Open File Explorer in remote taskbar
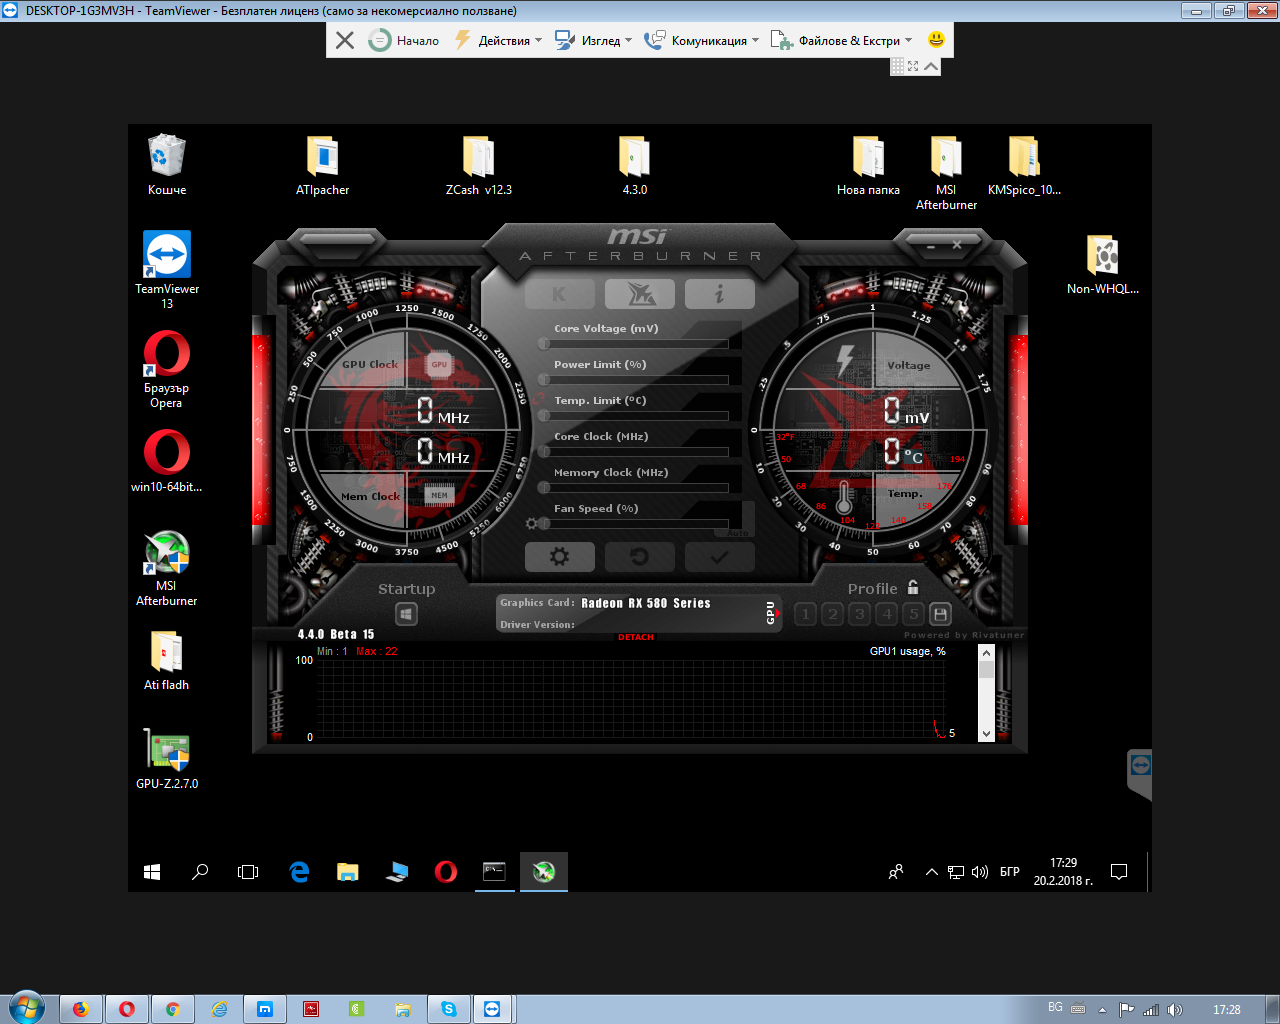 [x=348, y=872]
